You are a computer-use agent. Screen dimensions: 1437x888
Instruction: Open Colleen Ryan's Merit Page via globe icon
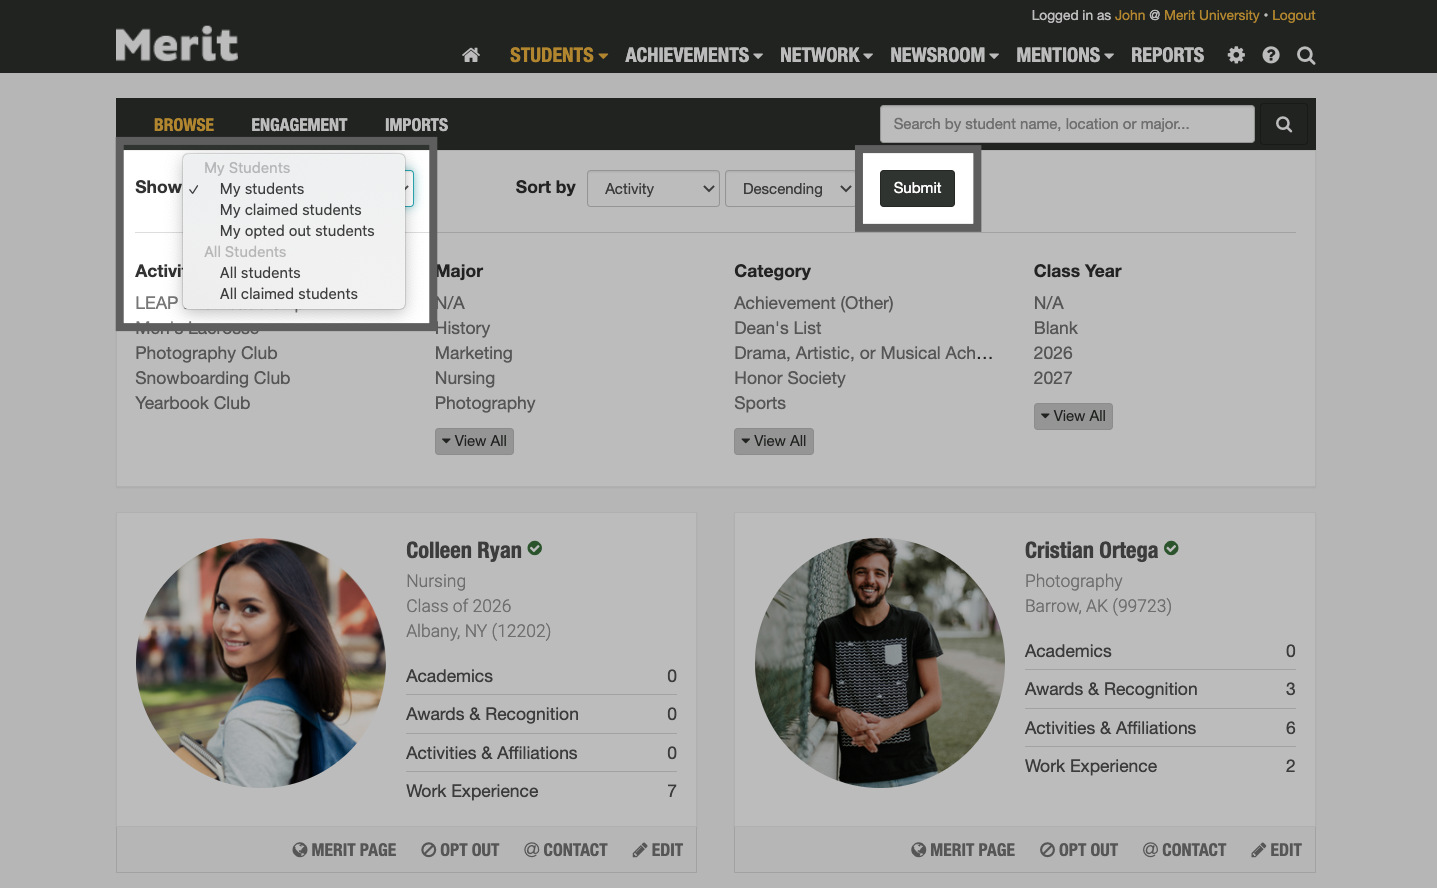(x=344, y=849)
